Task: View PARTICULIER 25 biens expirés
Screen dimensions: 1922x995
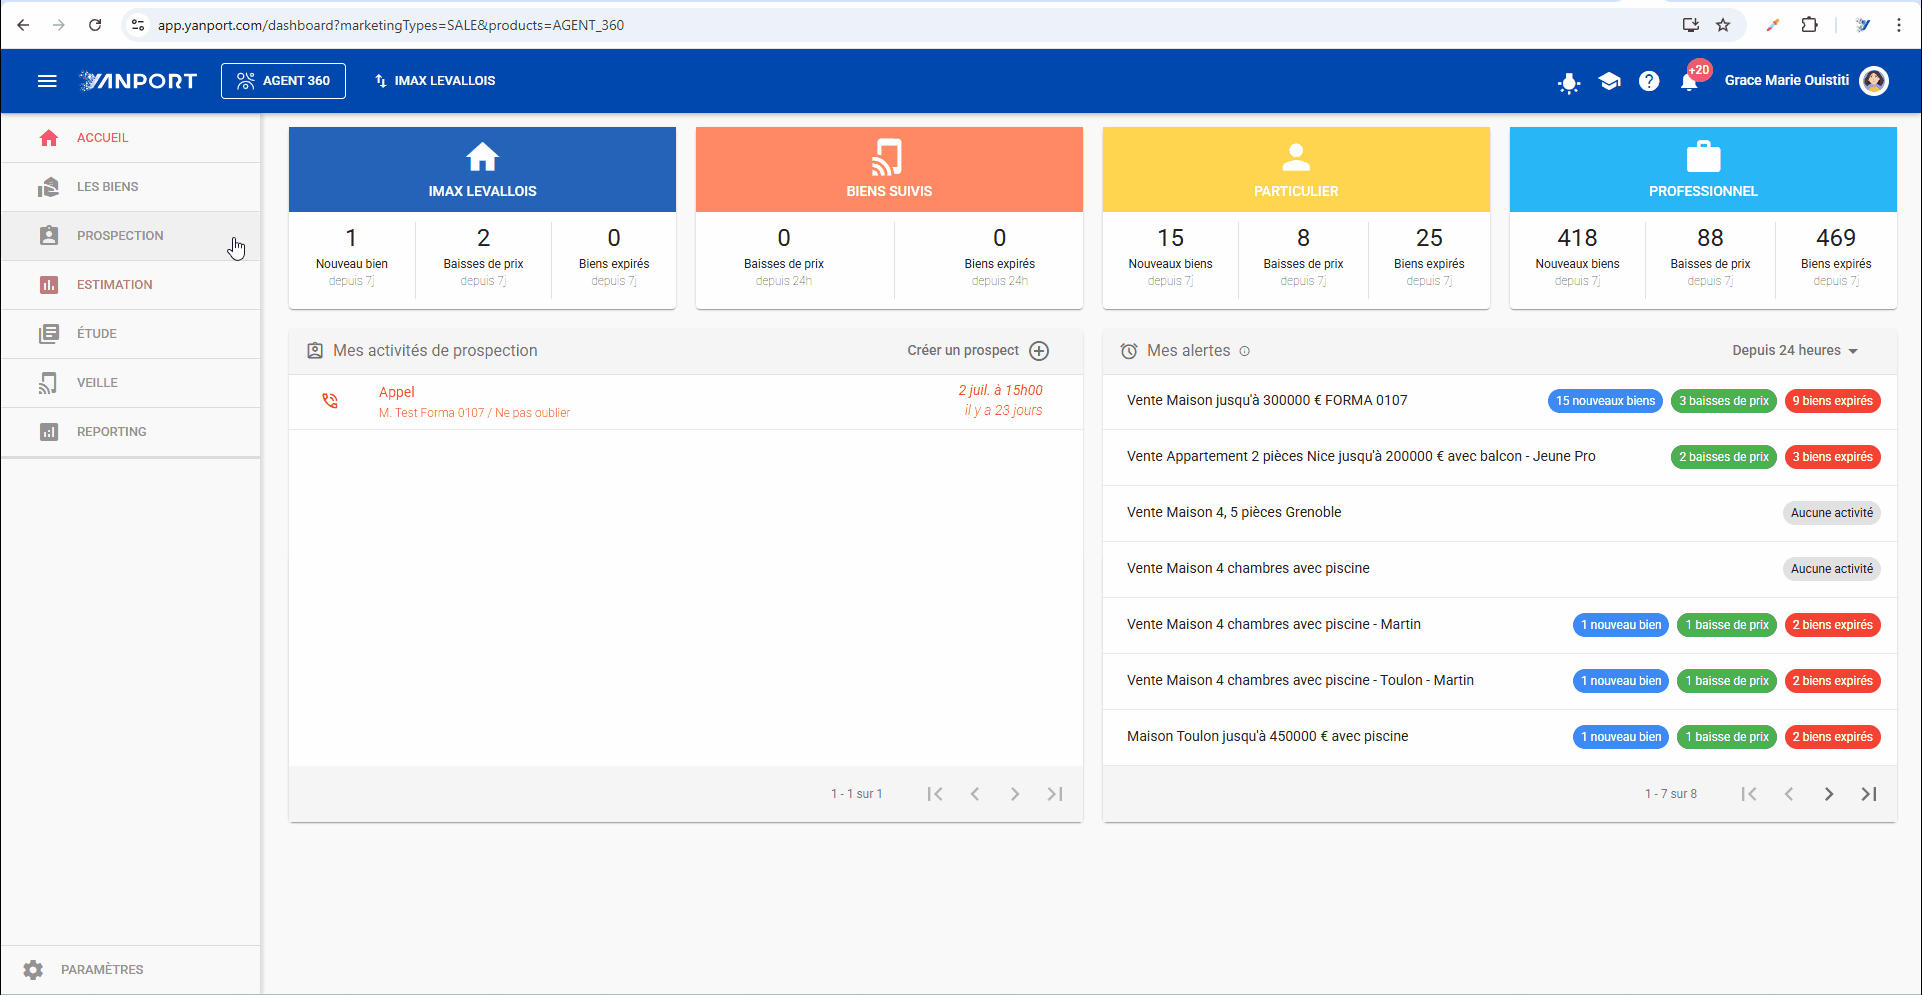Action: tap(1429, 257)
